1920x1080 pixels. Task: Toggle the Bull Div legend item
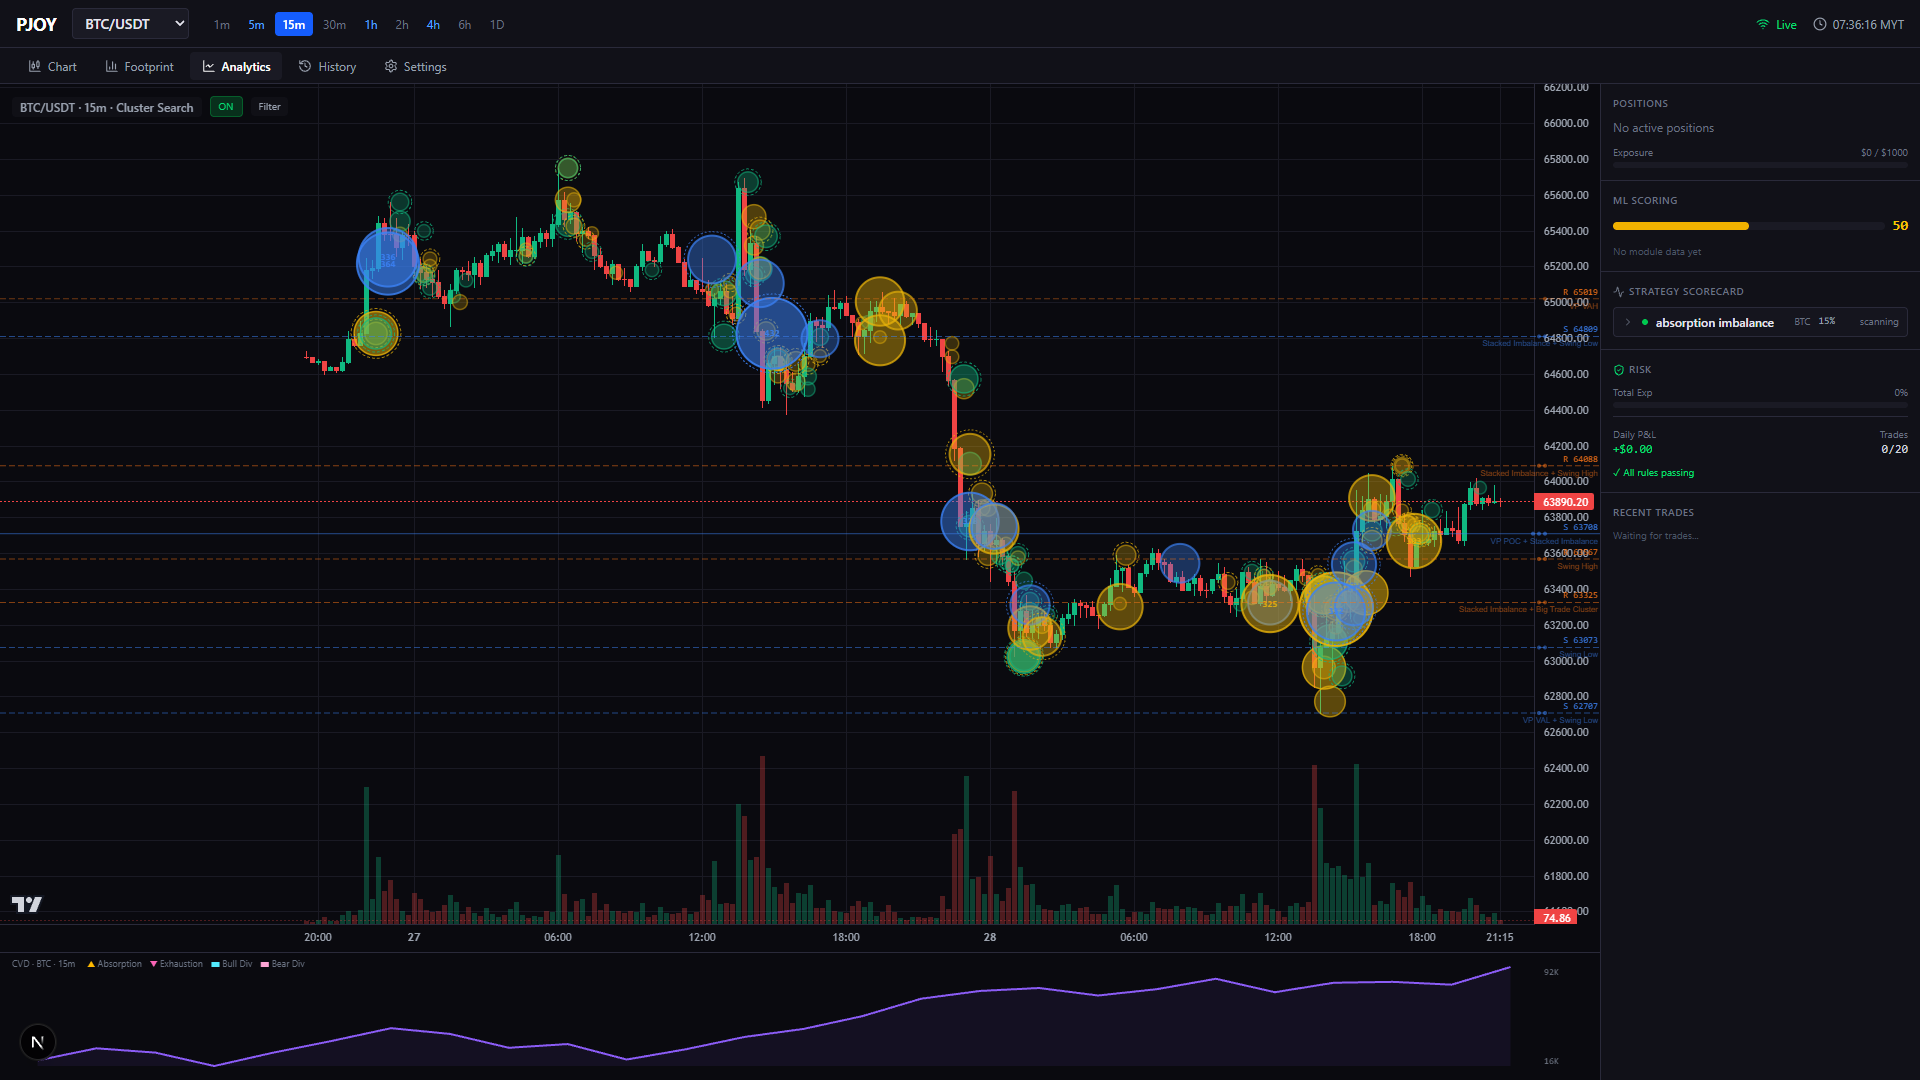pyautogui.click(x=232, y=964)
